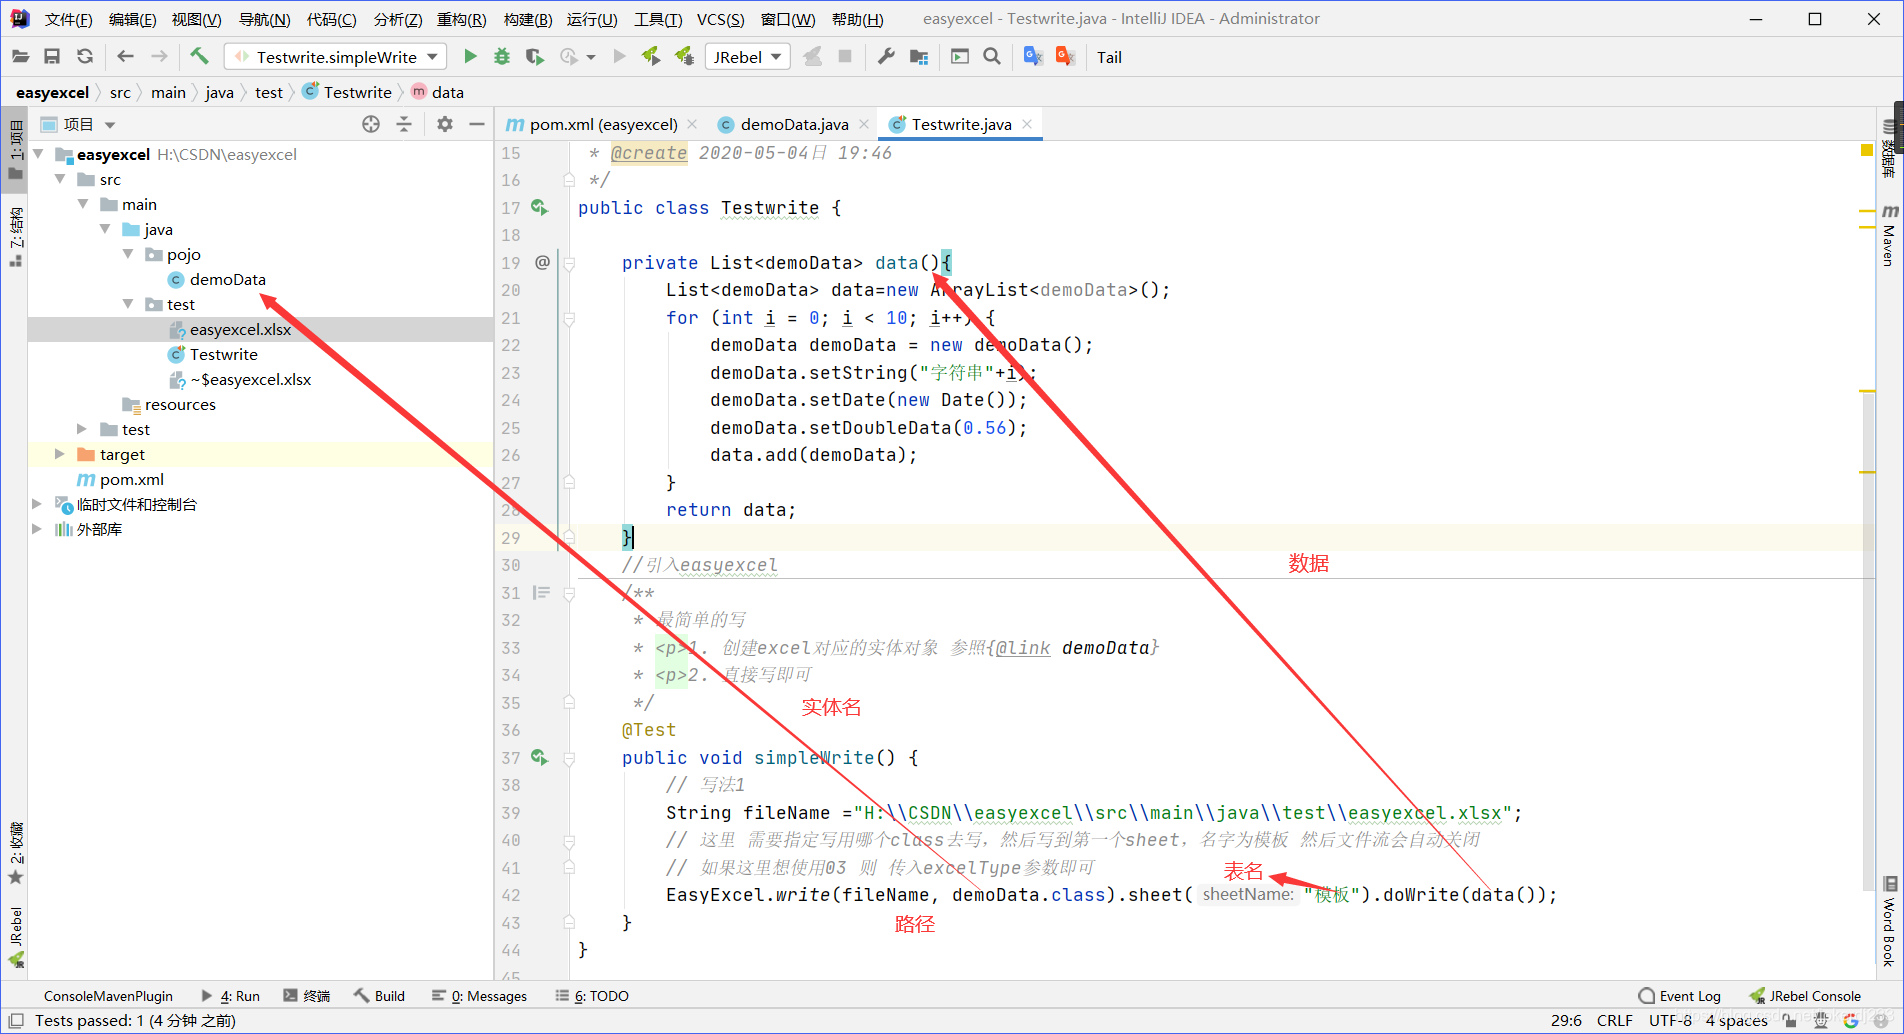
Task: Click the Search Everywhere magnifier icon
Action: (992, 57)
